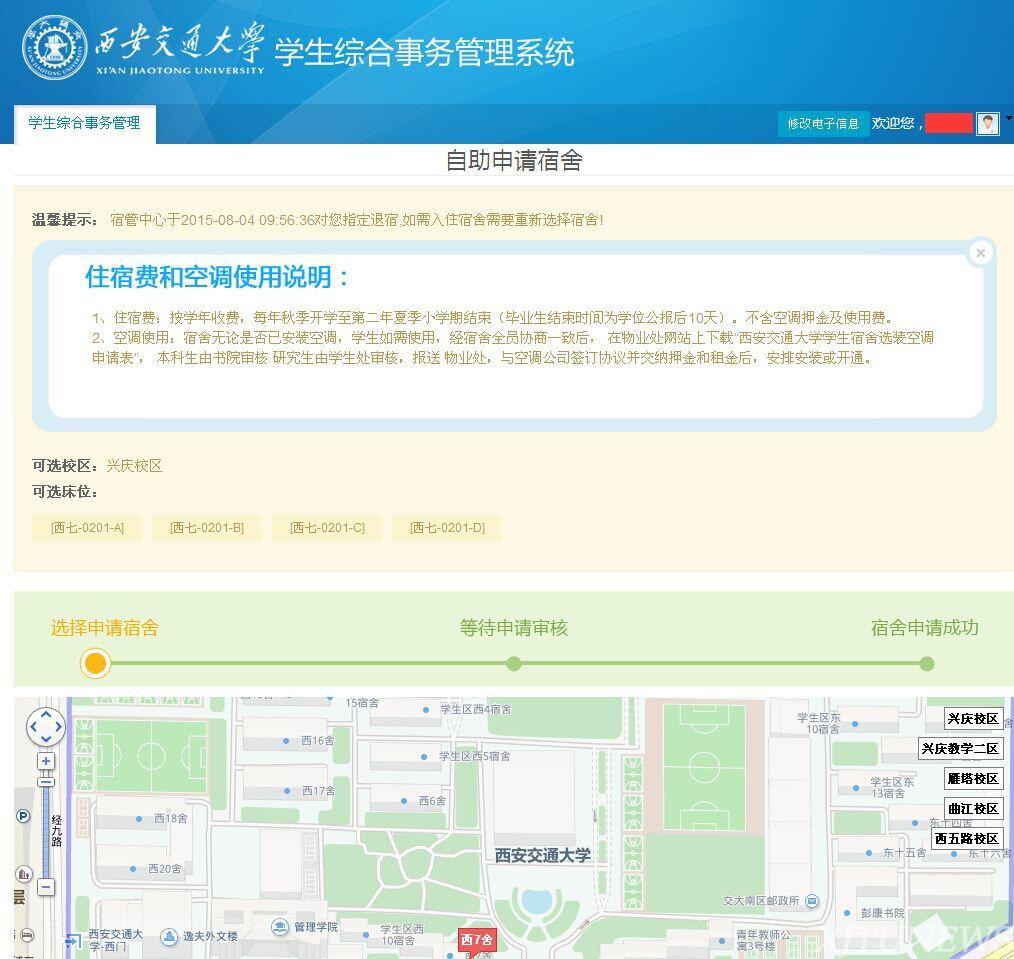Click the parking P icon on map
The width and height of the screenshot is (1014, 959).
coord(23,816)
